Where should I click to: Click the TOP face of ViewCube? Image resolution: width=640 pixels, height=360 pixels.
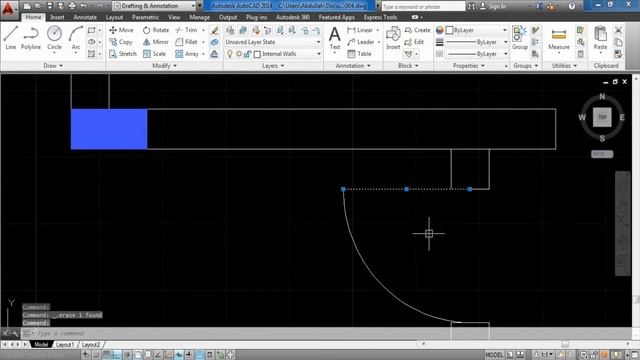click(602, 117)
